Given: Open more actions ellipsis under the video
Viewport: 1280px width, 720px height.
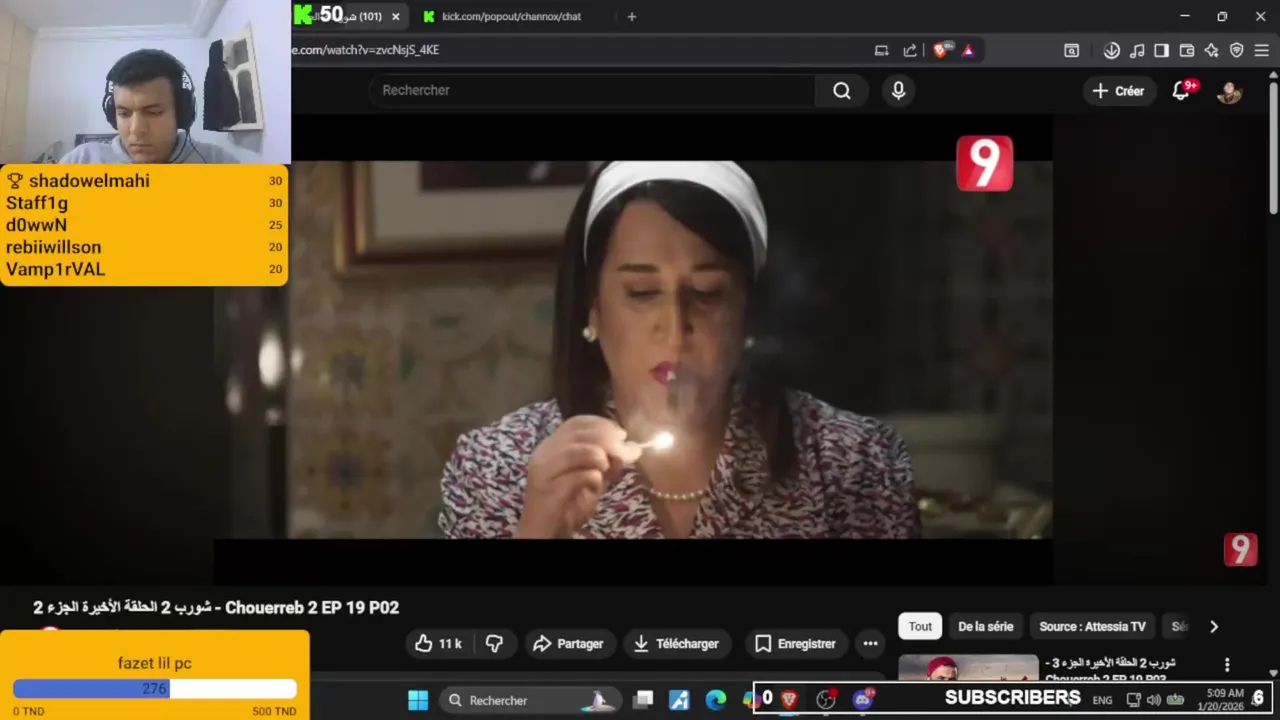Looking at the screenshot, I should 870,644.
